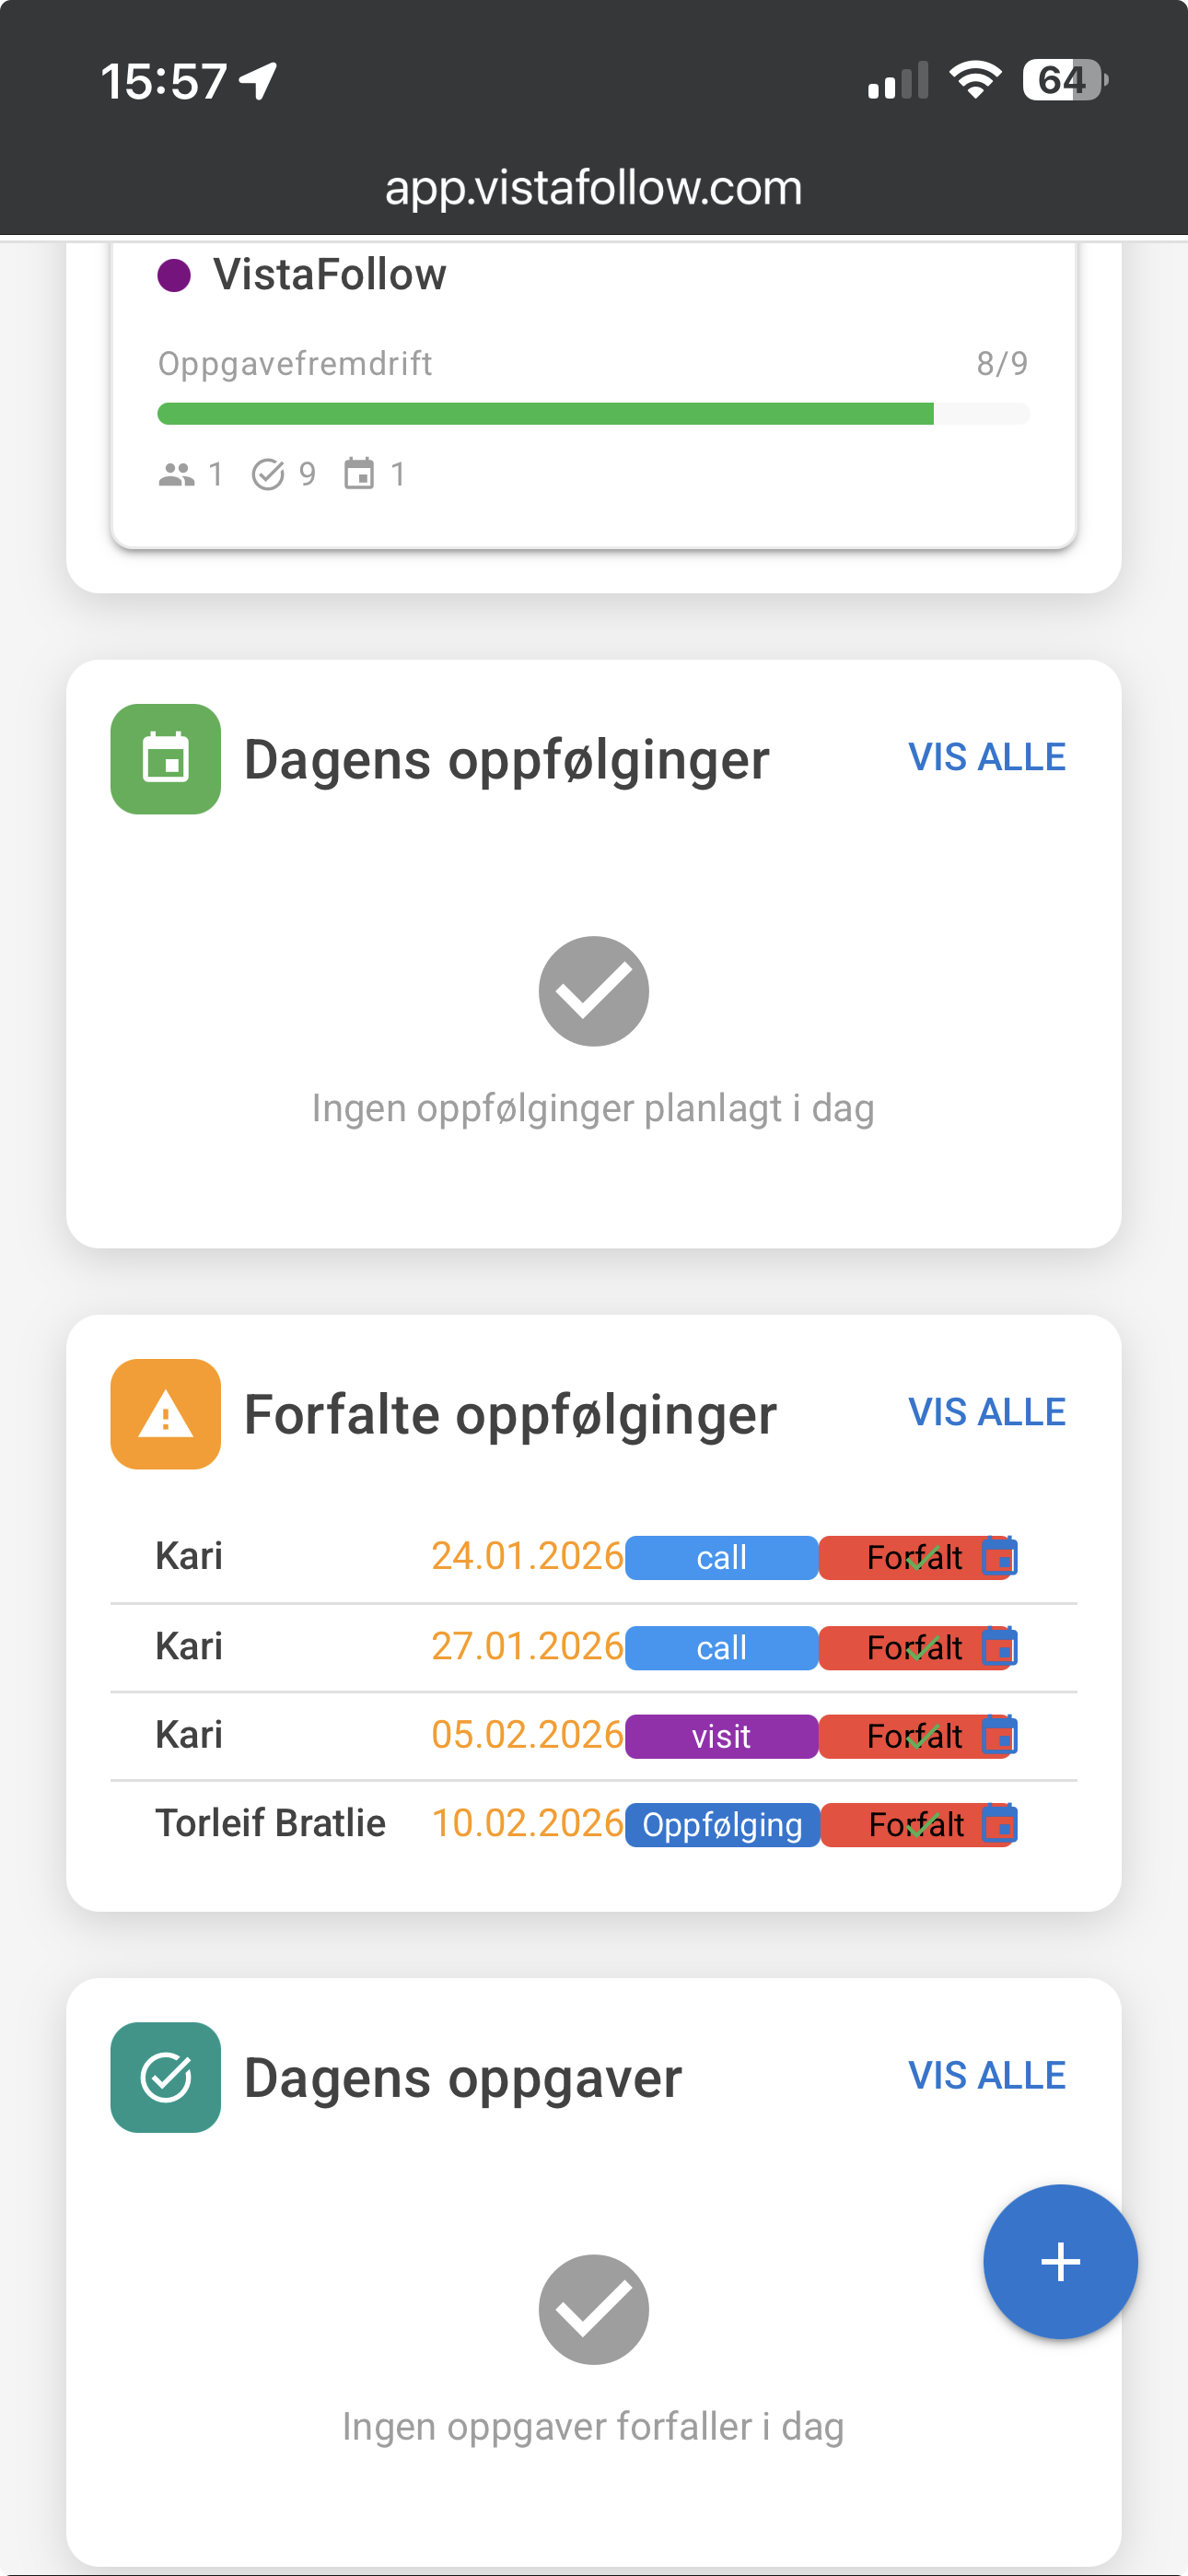1188x2576 pixels.
Task: Click the task-count check icon in VistaFollow card
Action: [x=268, y=474]
